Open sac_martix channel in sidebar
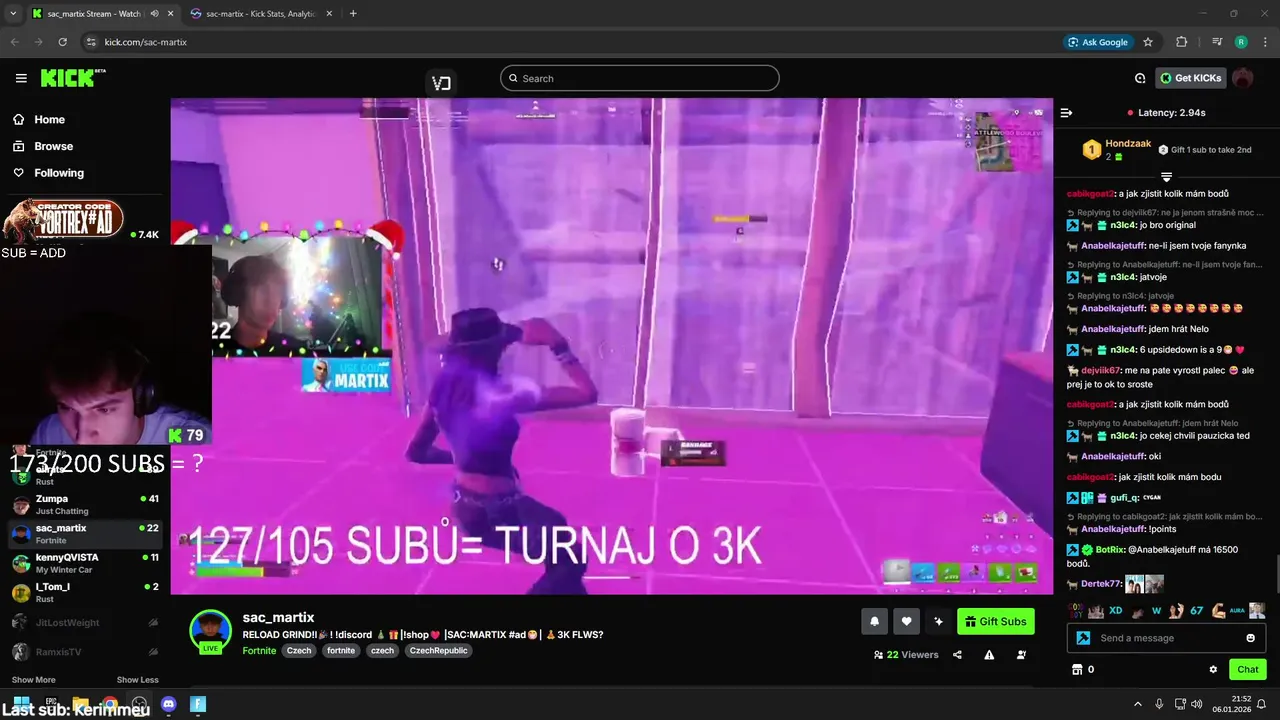 pyautogui.click(x=84, y=534)
